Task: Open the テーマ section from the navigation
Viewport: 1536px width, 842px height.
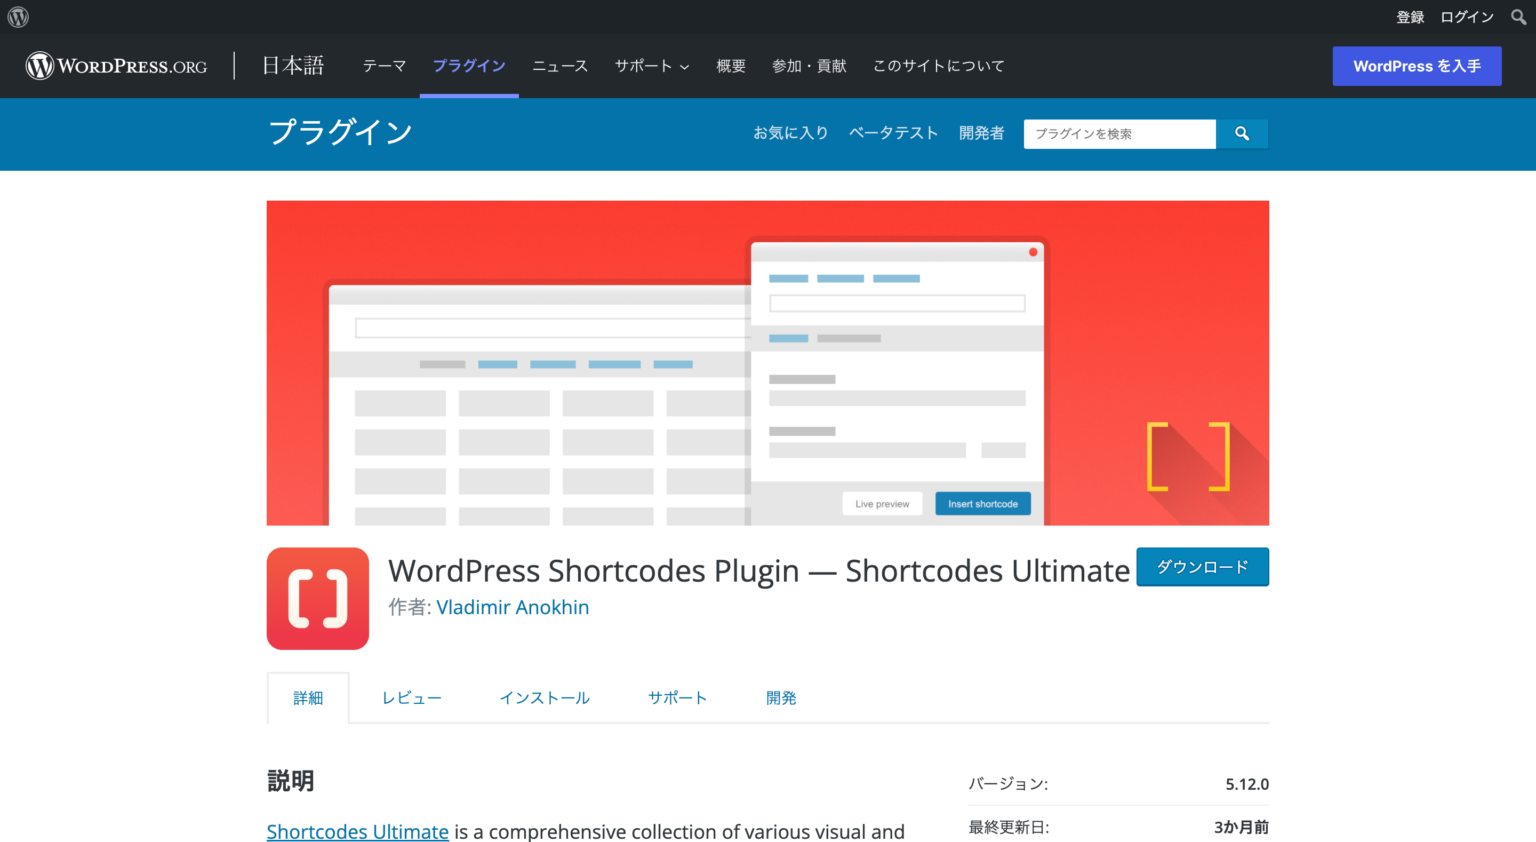Action: [384, 66]
